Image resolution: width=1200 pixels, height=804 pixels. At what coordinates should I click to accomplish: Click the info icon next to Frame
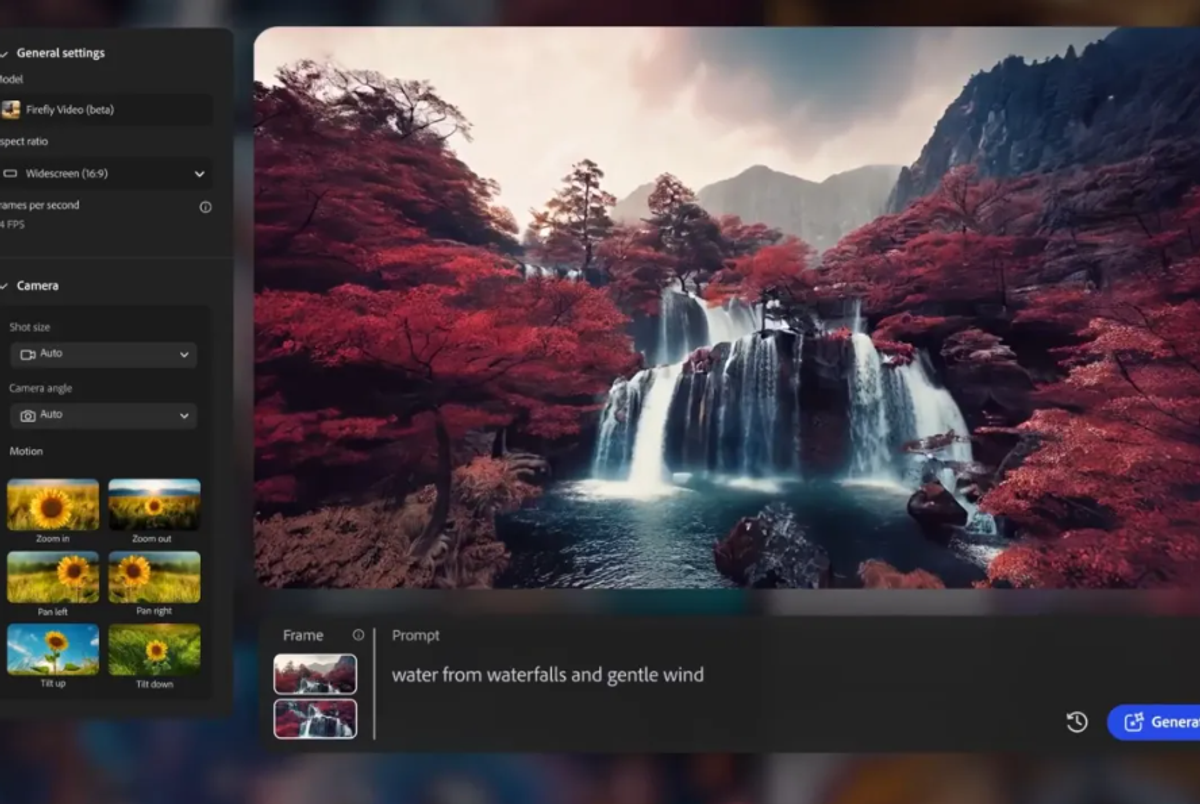[x=358, y=635]
